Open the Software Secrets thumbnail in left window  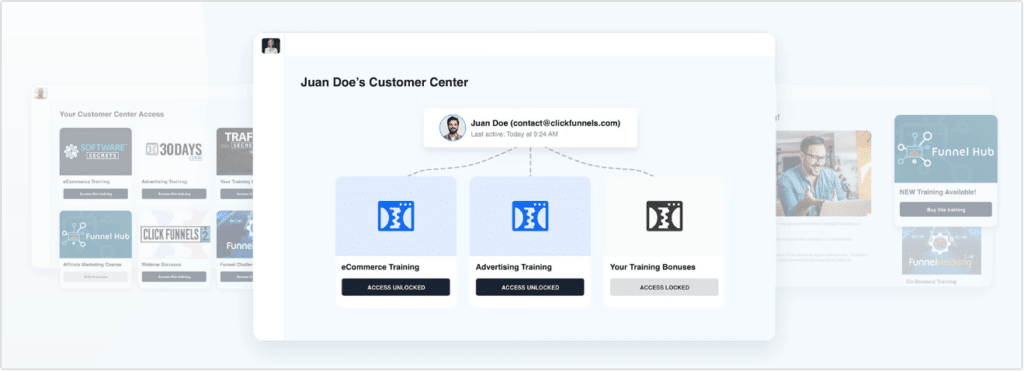(95, 152)
